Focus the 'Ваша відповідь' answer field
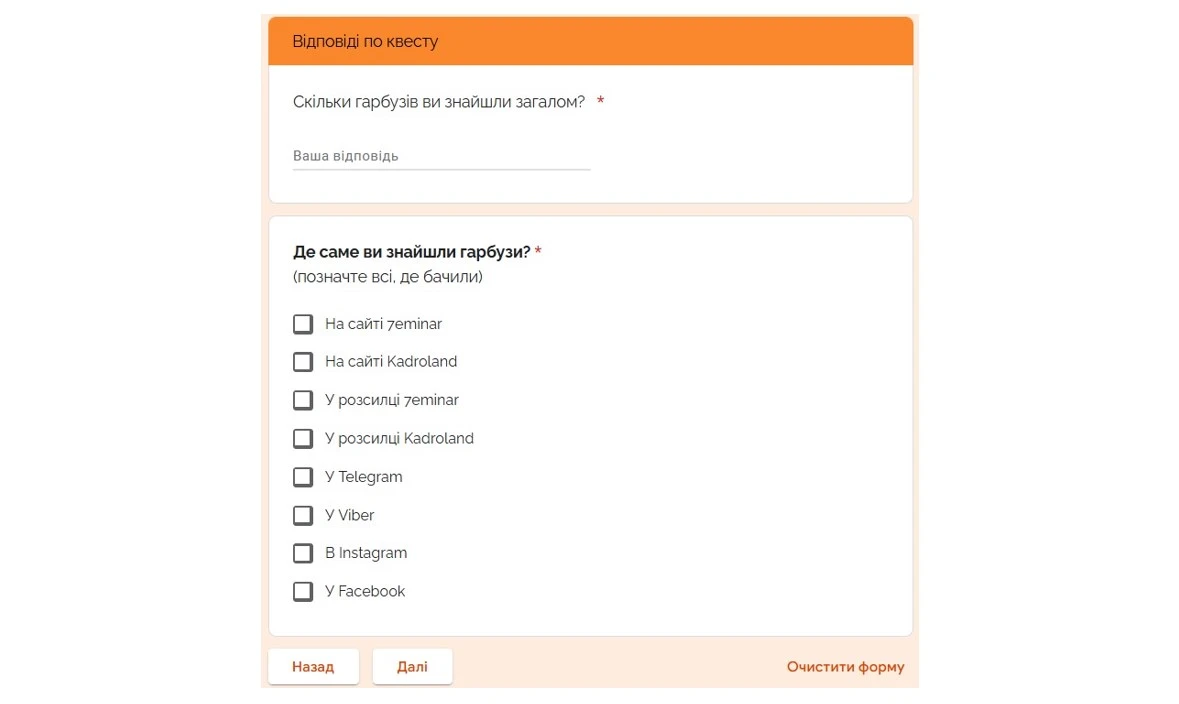 point(441,157)
